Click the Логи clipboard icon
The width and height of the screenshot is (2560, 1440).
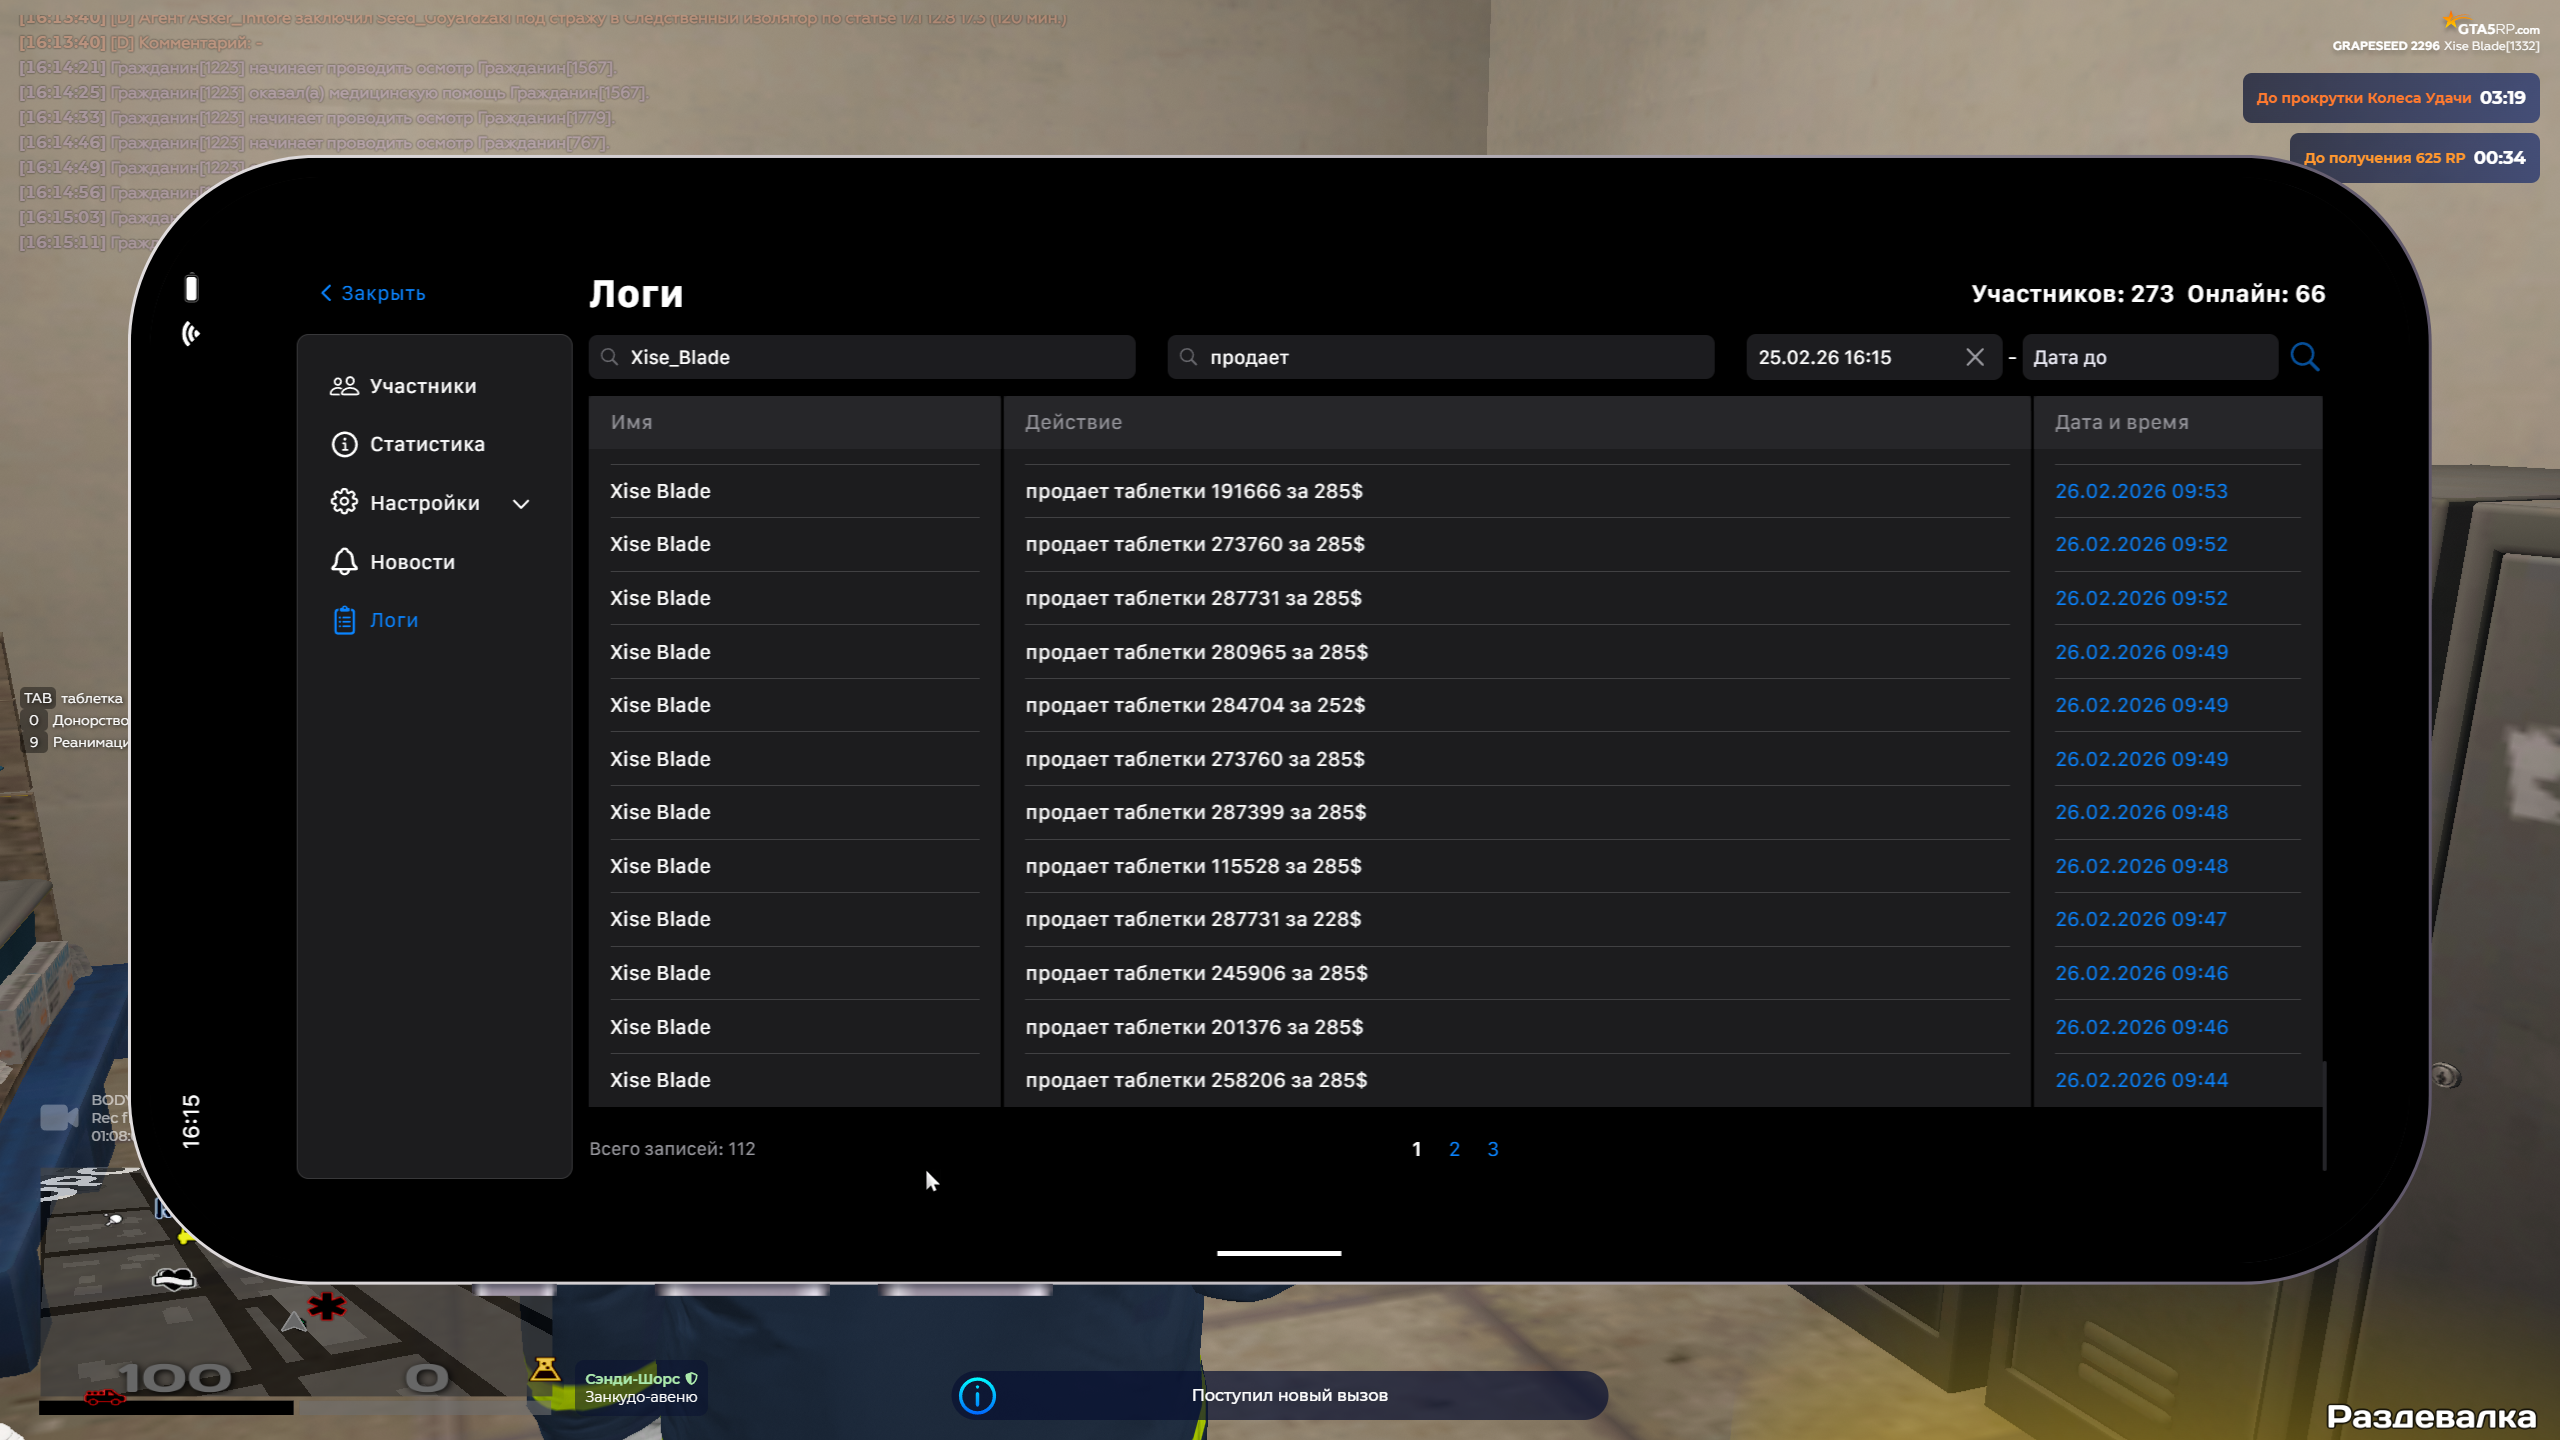coord(344,620)
